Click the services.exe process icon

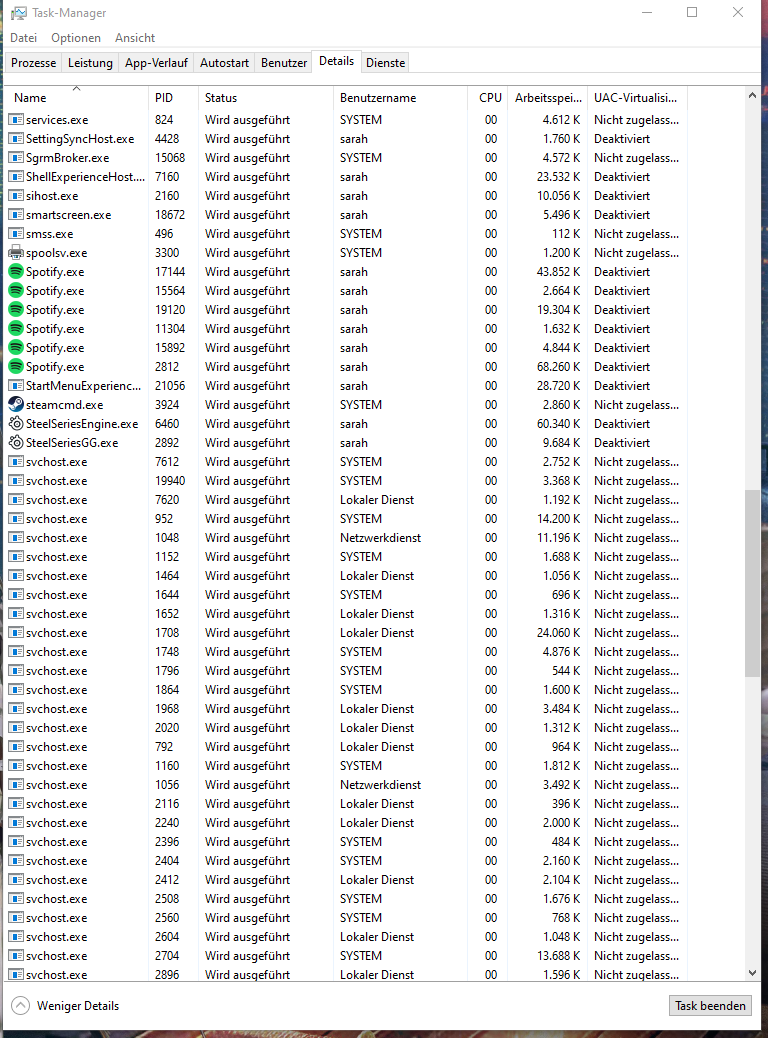(16, 120)
